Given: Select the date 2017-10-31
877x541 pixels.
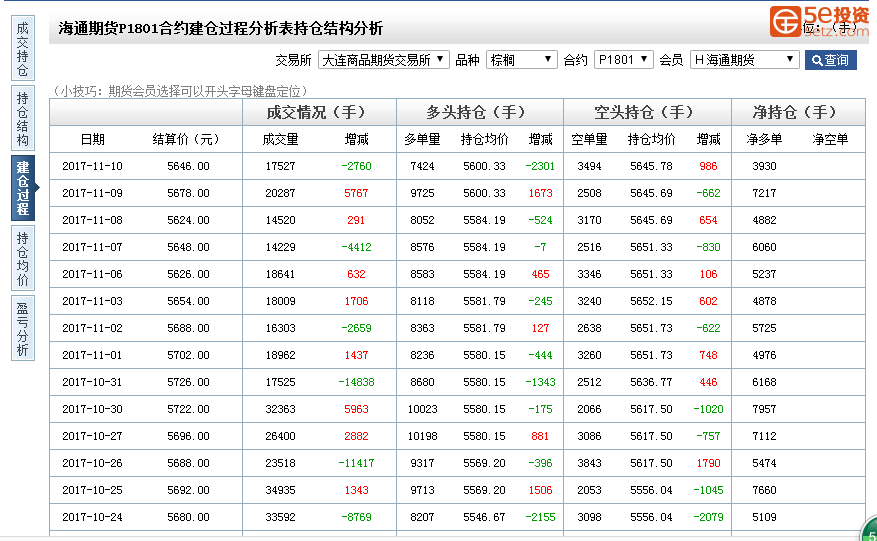Looking at the screenshot, I should [x=92, y=382].
